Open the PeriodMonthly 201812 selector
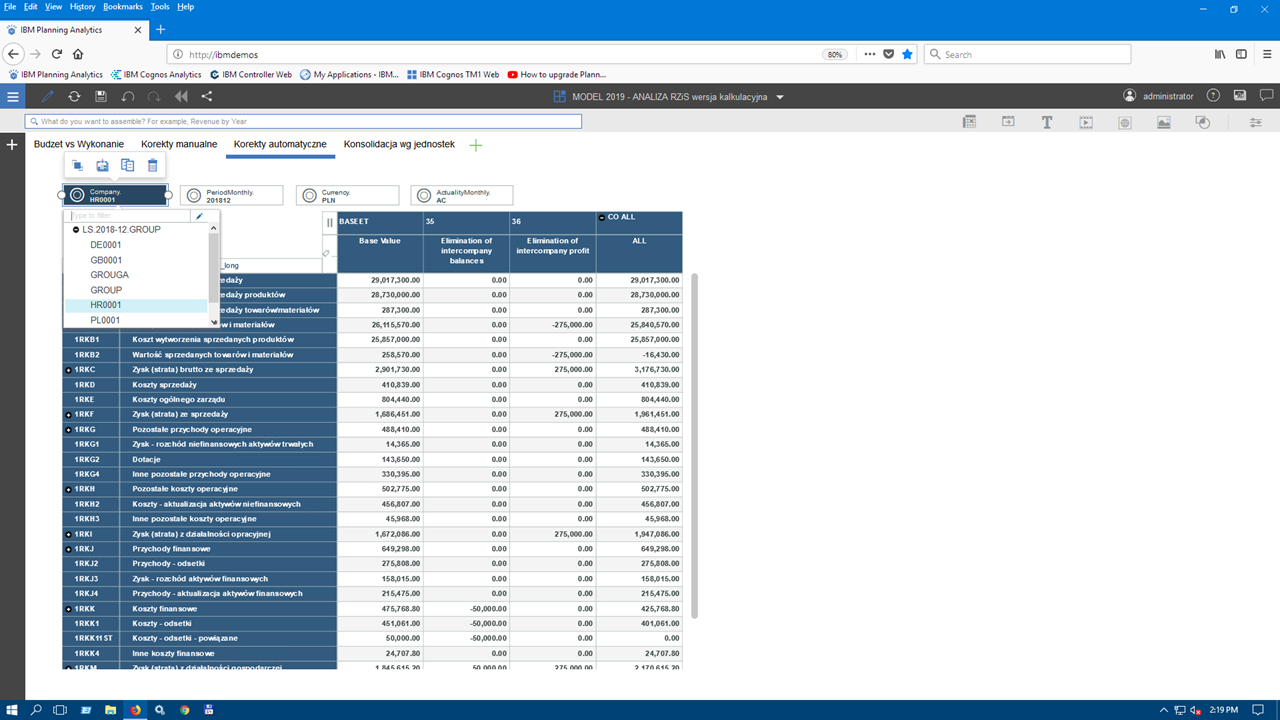The width and height of the screenshot is (1280, 720). click(232, 195)
